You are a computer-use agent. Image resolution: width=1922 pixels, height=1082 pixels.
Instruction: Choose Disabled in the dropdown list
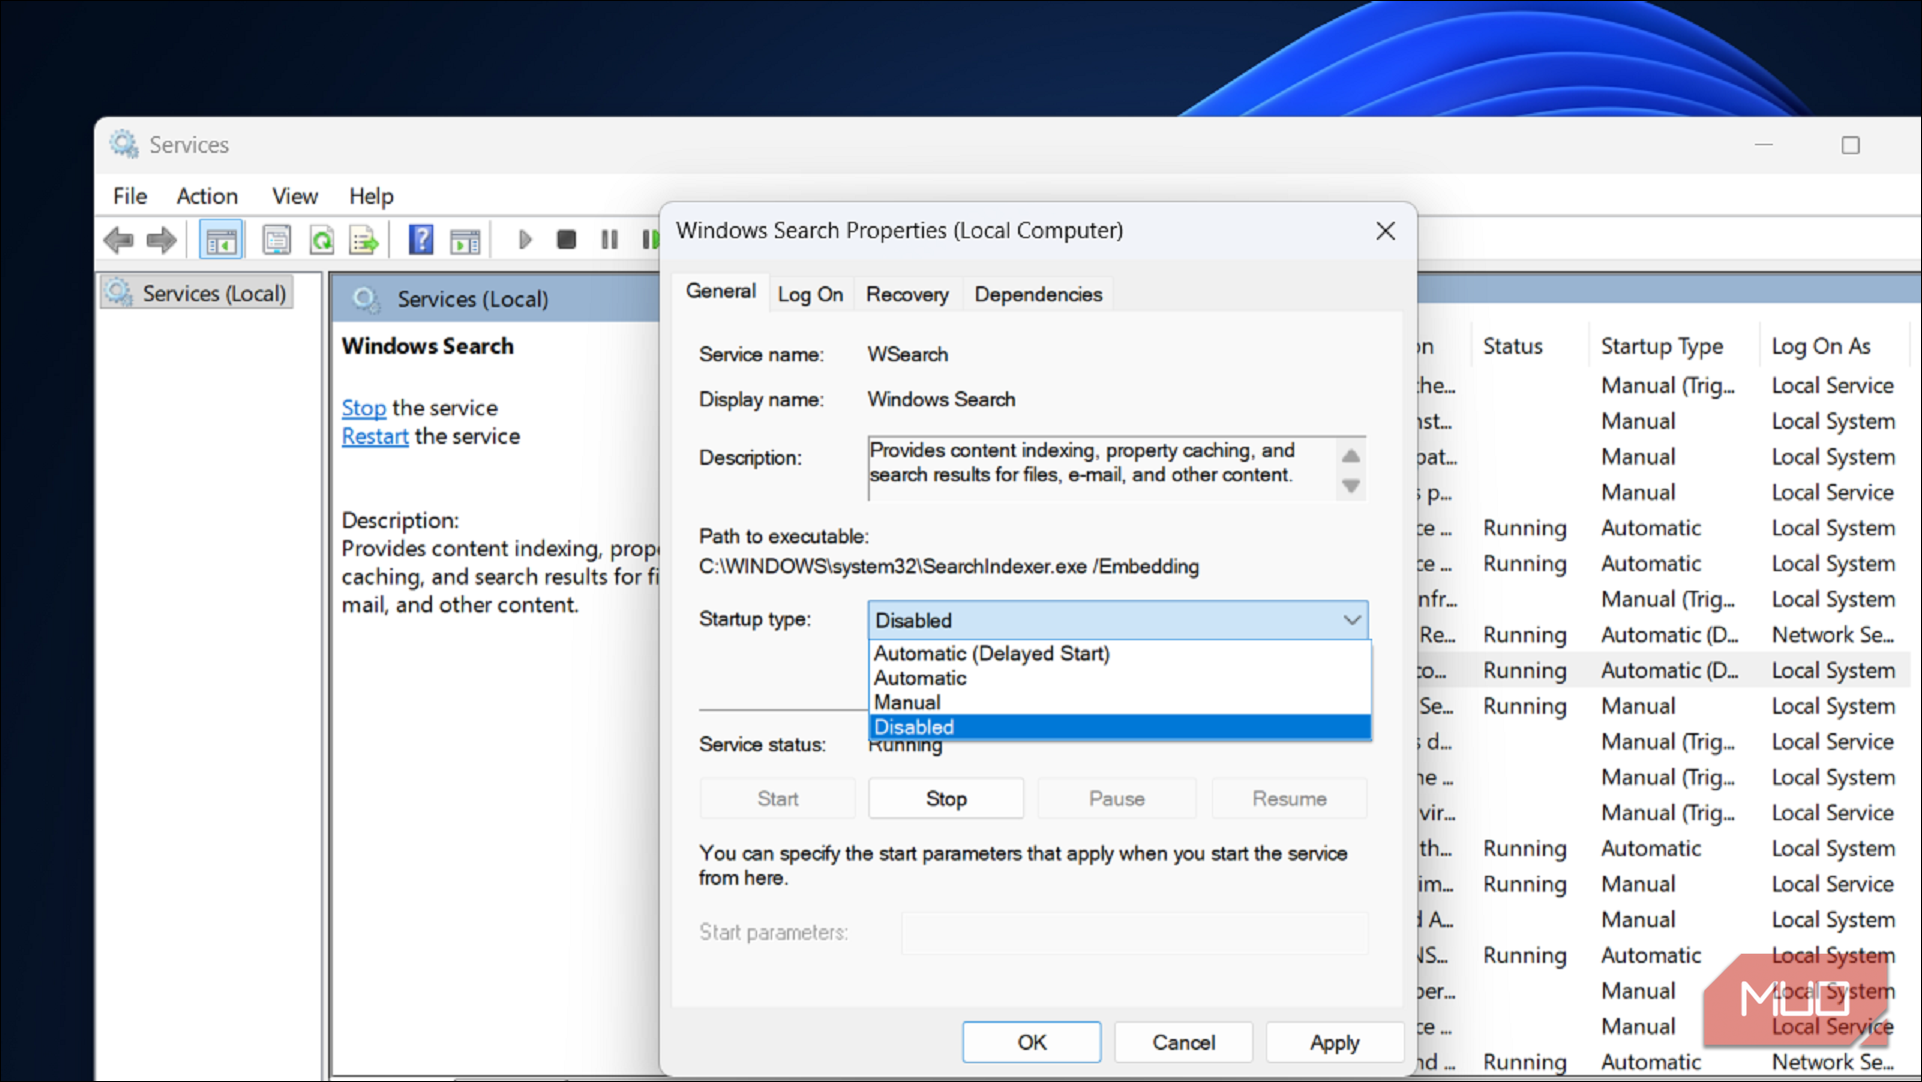(x=1120, y=727)
